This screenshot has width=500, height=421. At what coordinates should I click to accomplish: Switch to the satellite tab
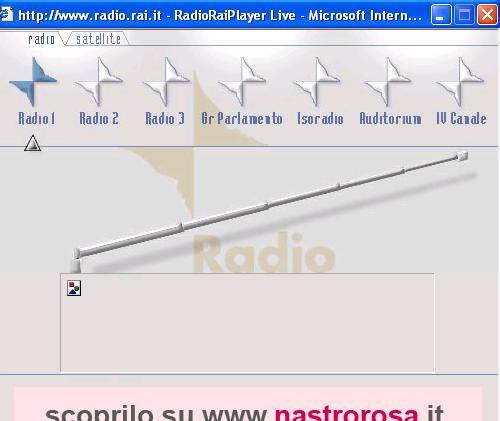coord(98,39)
